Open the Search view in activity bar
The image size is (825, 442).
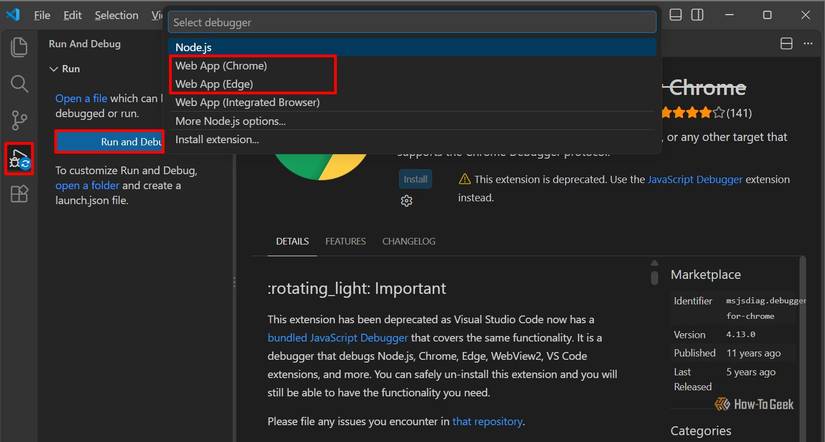(x=19, y=84)
